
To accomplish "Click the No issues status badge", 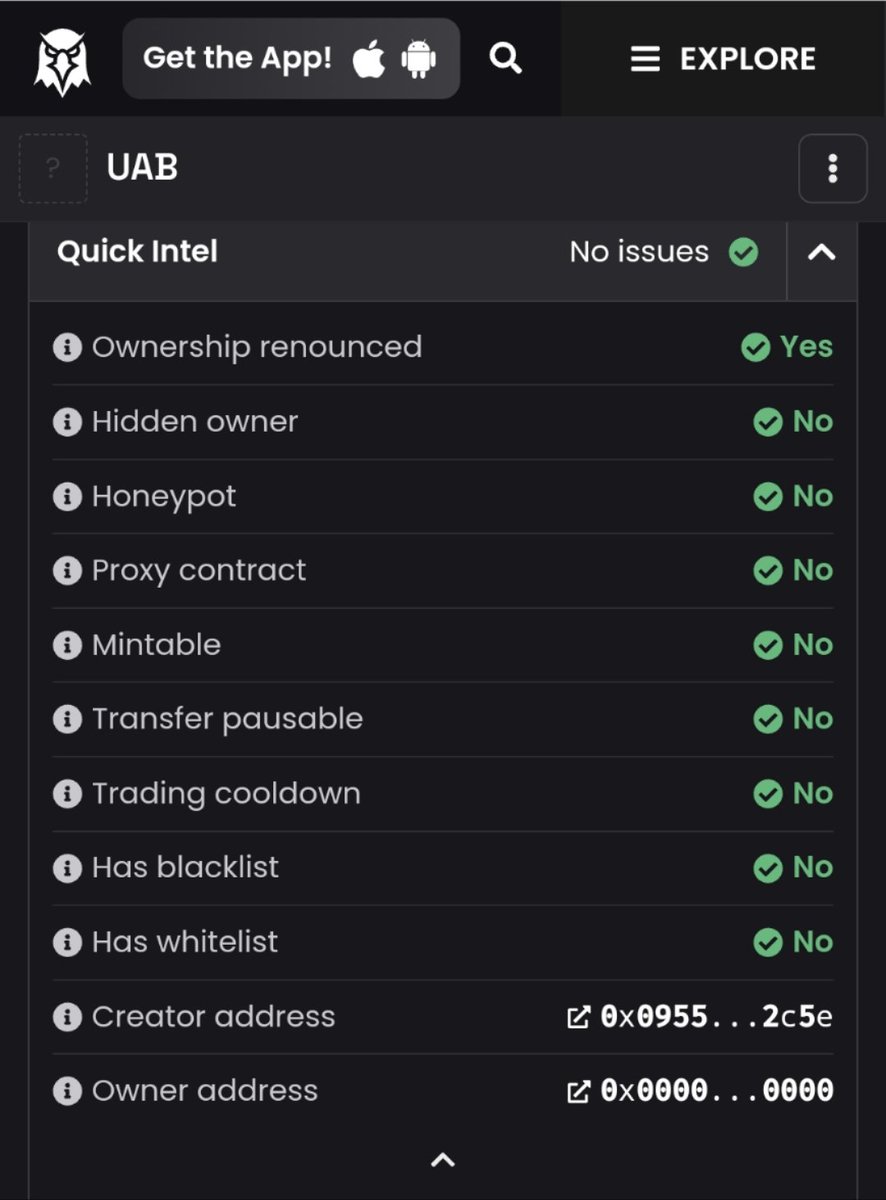I will pyautogui.click(x=663, y=252).
